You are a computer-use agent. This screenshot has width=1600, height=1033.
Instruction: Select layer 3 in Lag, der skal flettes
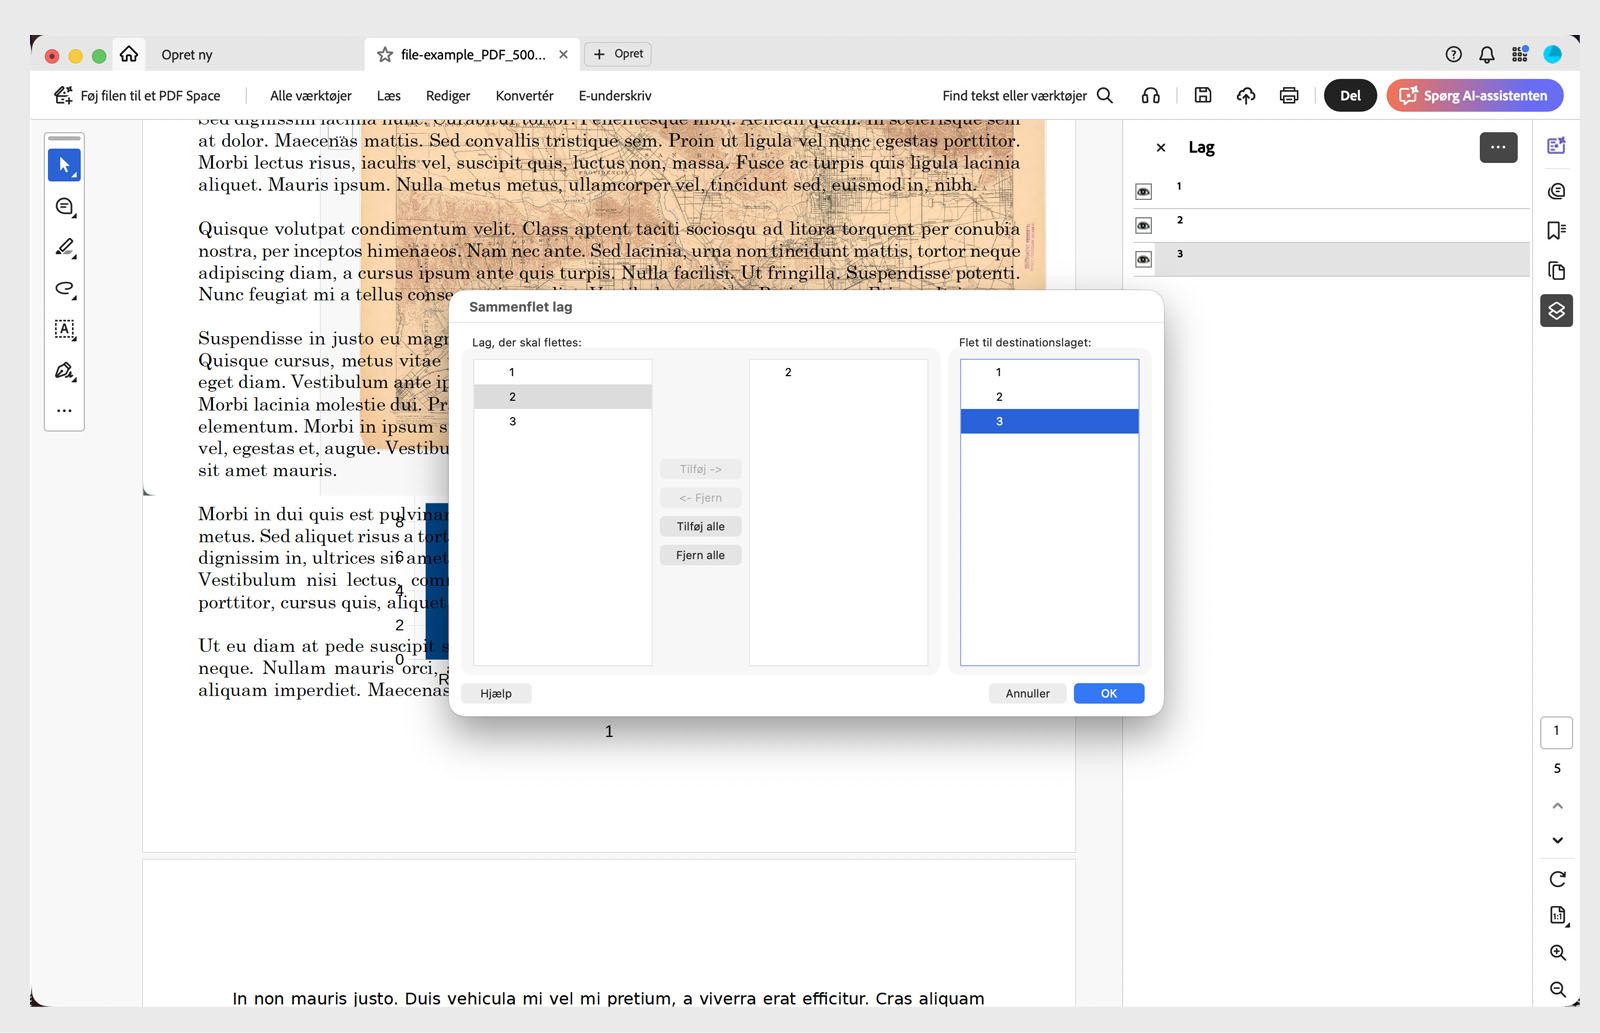point(563,421)
